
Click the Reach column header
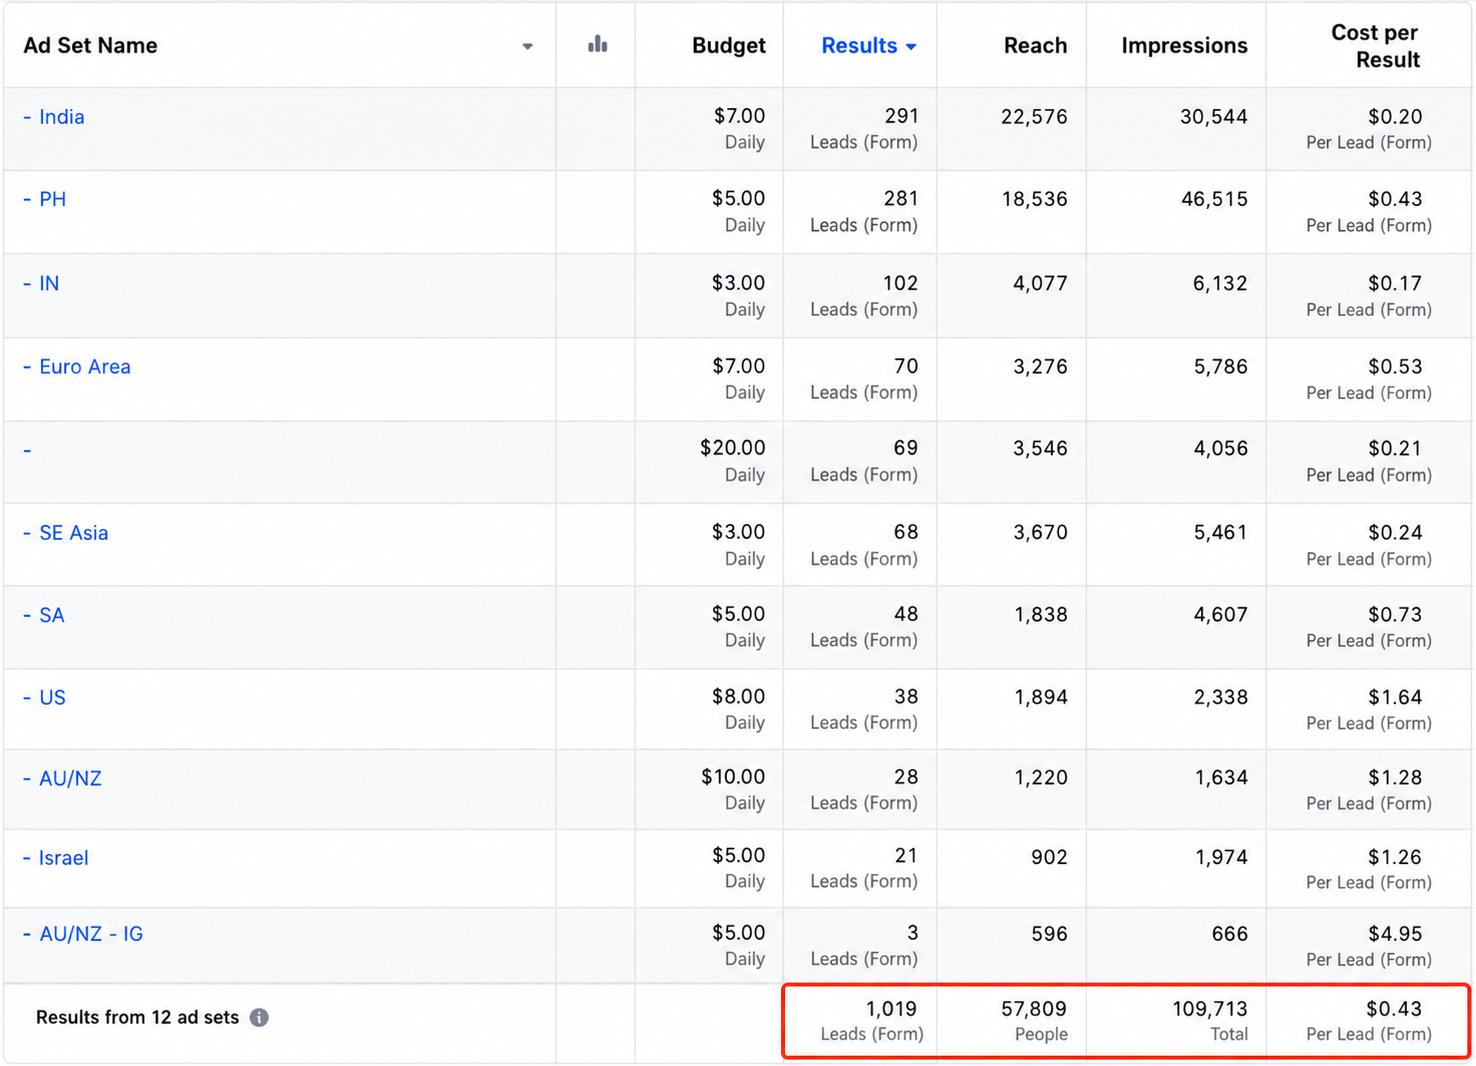(1035, 45)
